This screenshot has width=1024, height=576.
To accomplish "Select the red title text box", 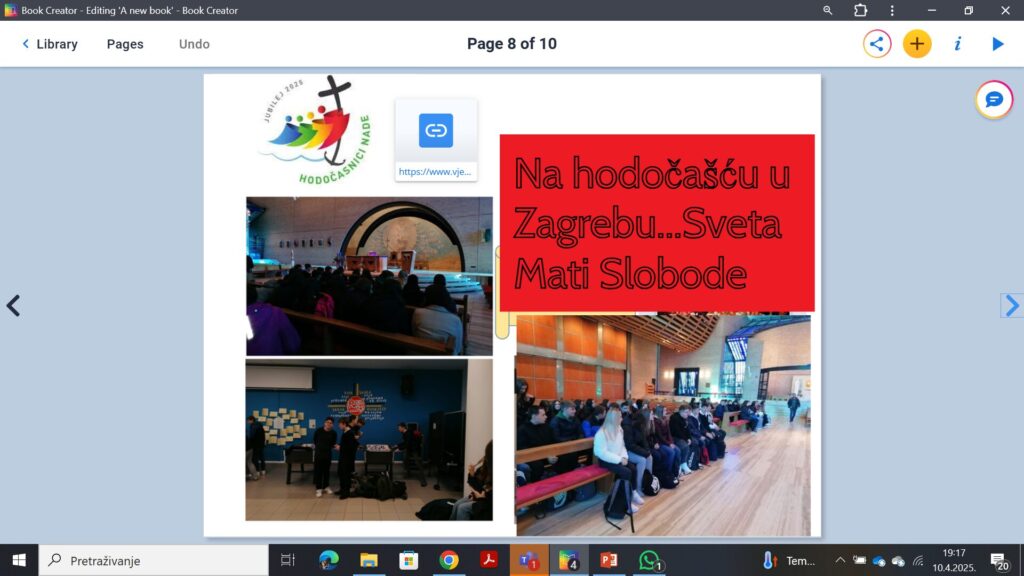I will (x=657, y=223).
